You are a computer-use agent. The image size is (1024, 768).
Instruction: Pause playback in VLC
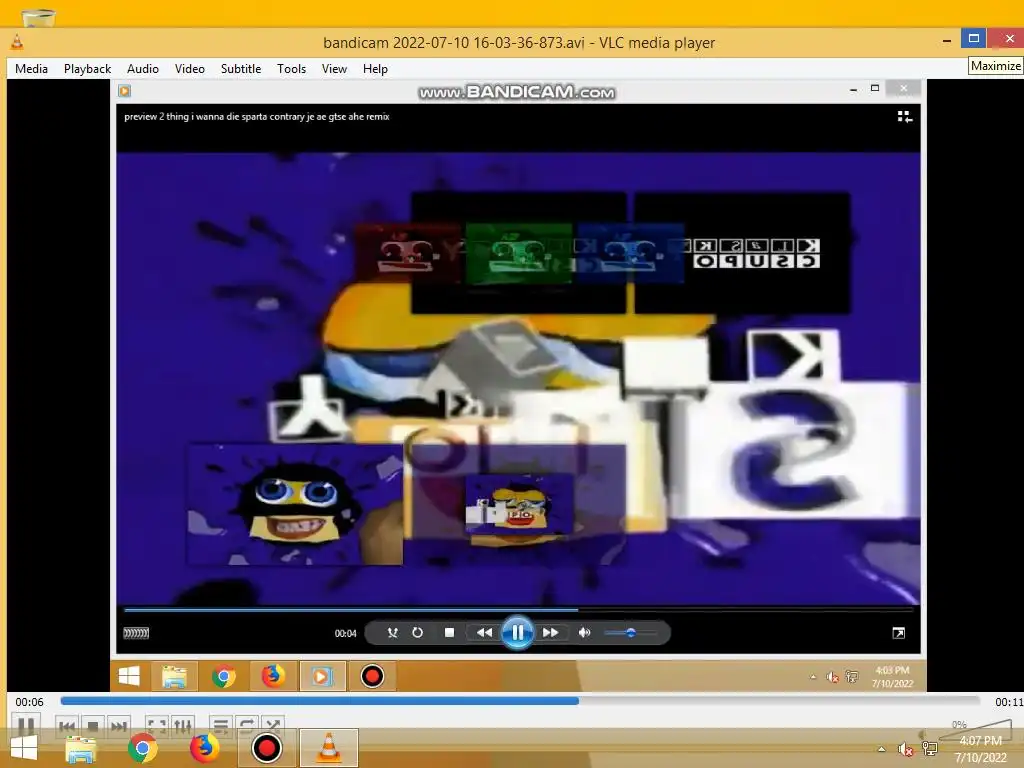[26, 724]
